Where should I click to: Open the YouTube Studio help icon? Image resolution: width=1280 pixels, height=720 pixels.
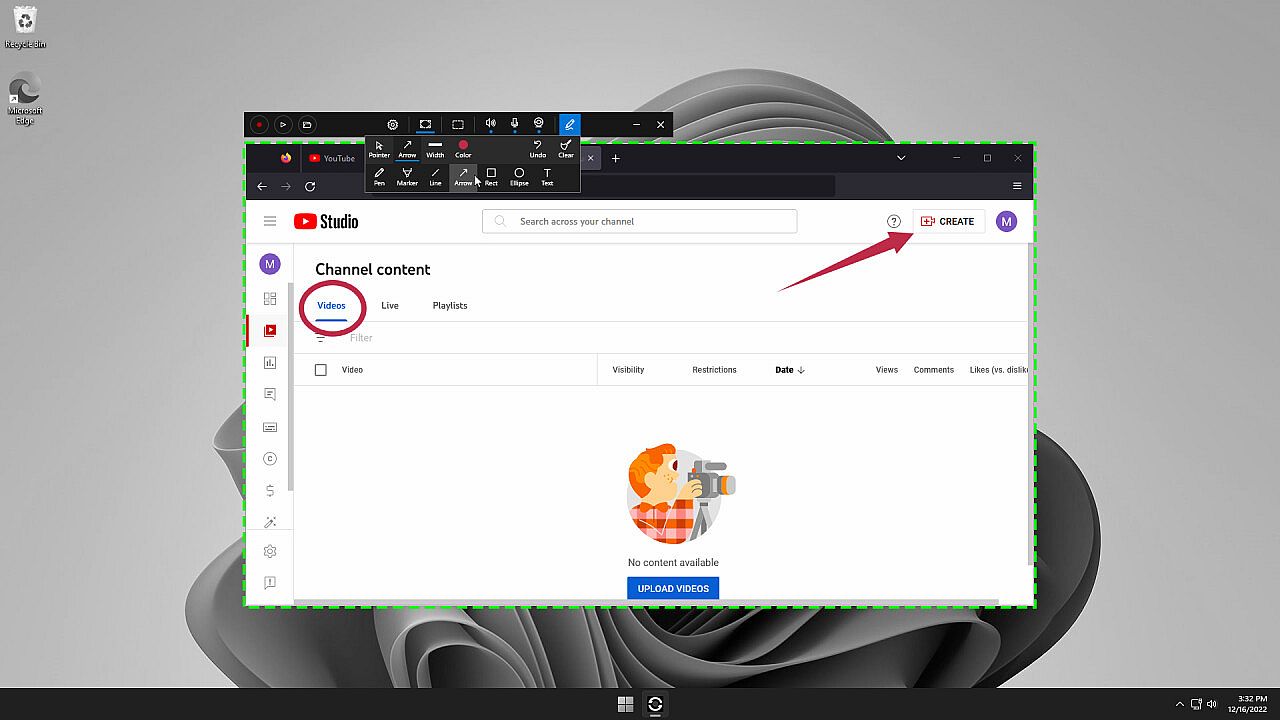(x=894, y=221)
